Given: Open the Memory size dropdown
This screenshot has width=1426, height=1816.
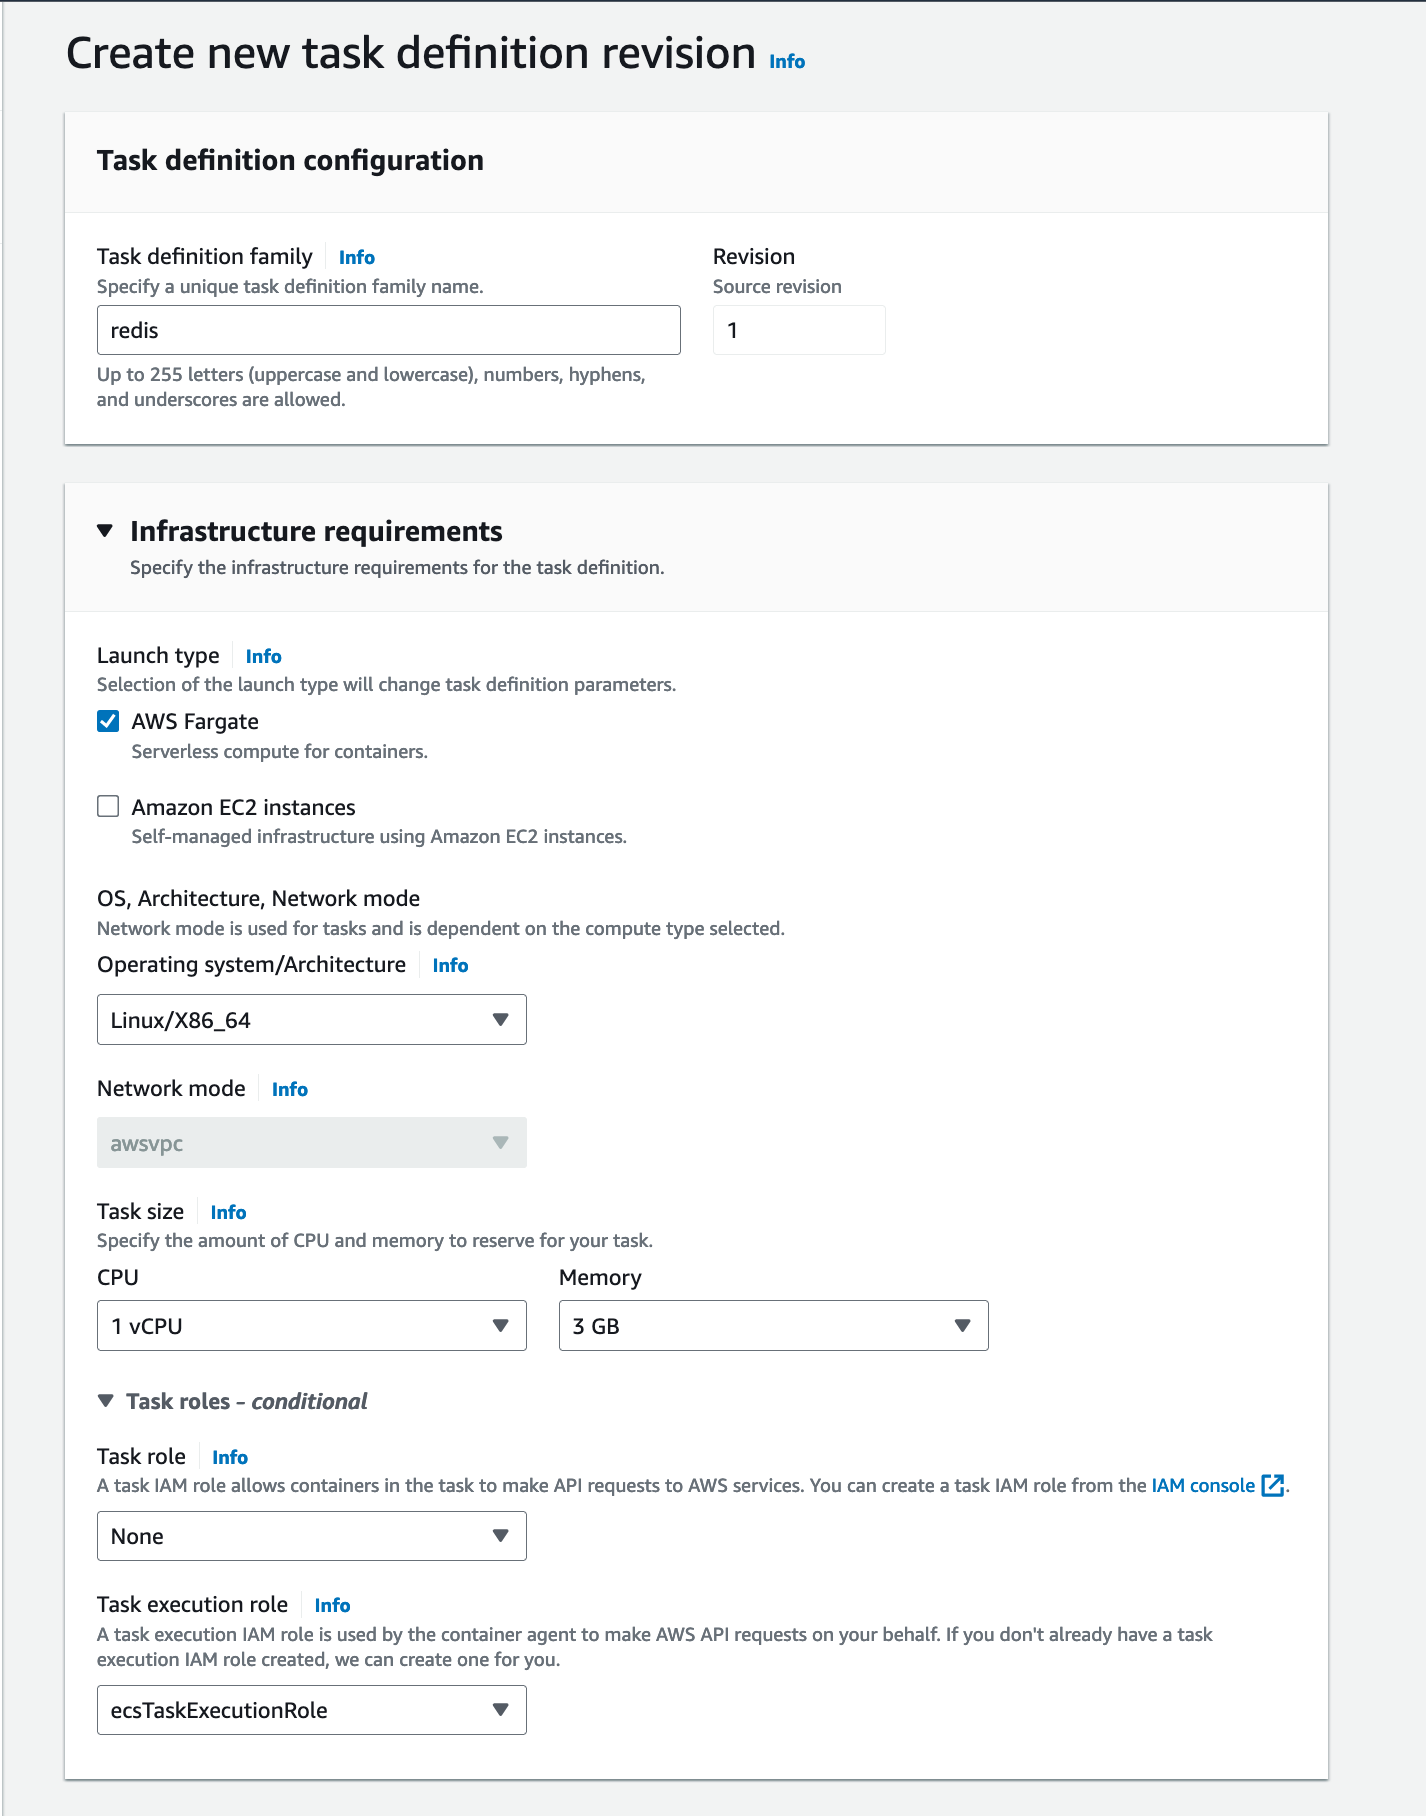Looking at the screenshot, I should point(773,1326).
